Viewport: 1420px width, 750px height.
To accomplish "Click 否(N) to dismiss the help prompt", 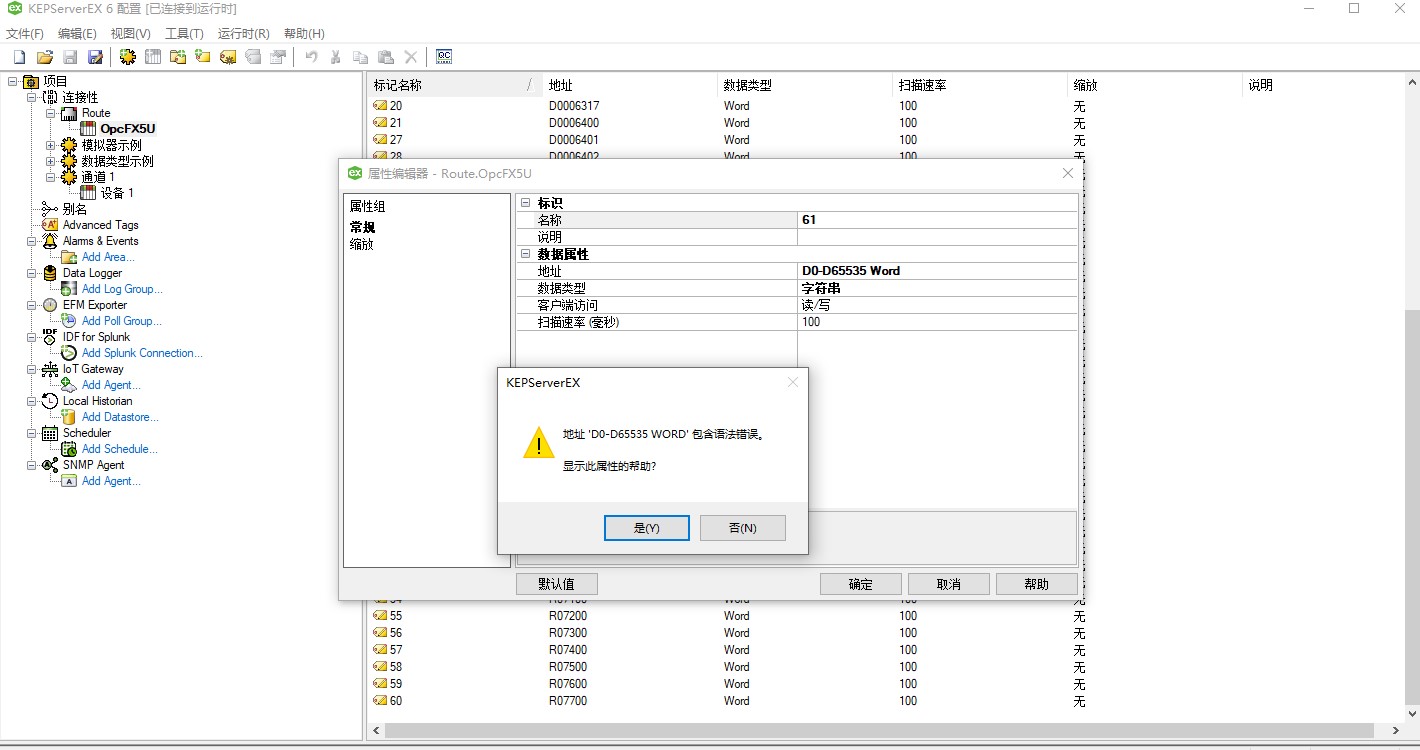I will click(742, 528).
